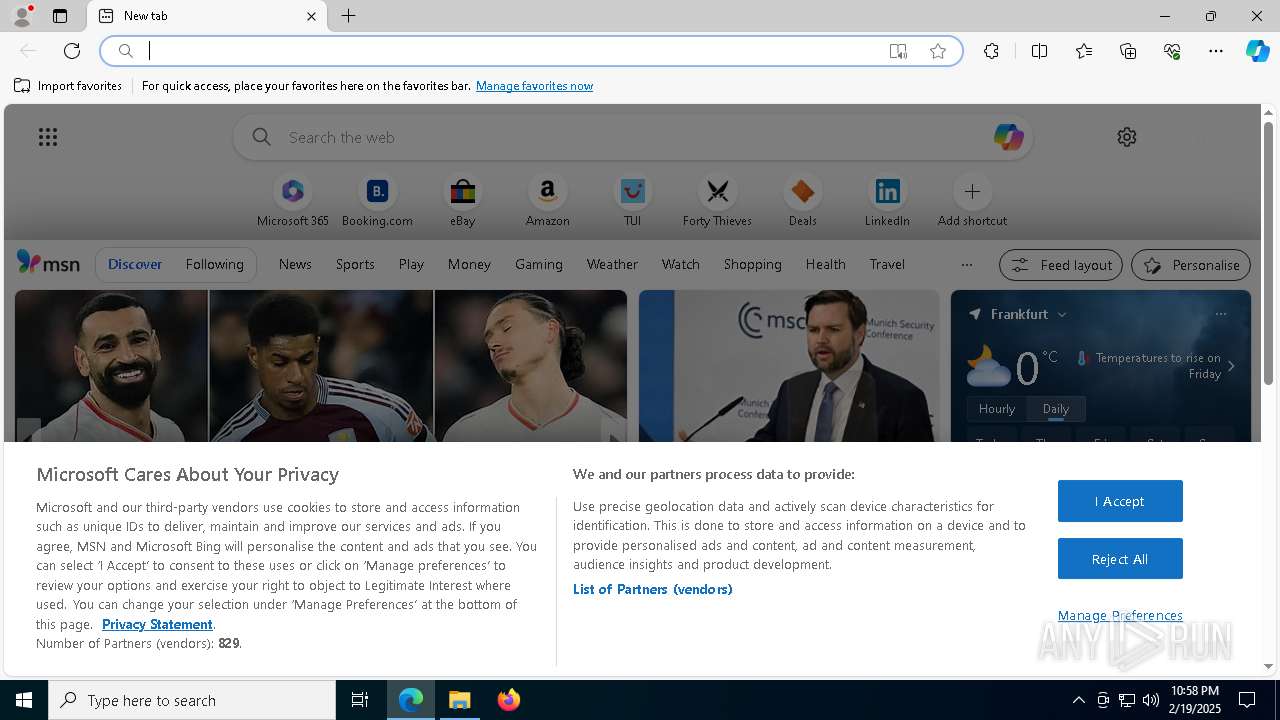Open the Edge profile icon
This screenshot has width=1280, height=720.
(x=21, y=16)
